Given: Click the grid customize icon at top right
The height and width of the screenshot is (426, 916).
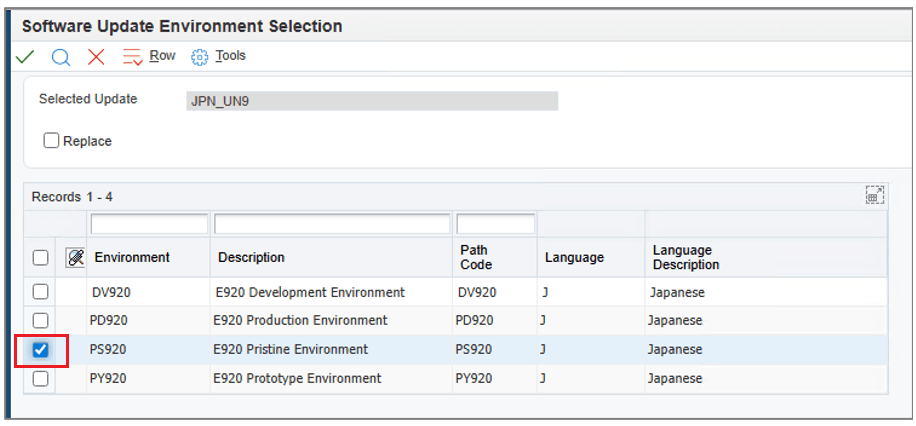Looking at the screenshot, I should click(x=874, y=196).
